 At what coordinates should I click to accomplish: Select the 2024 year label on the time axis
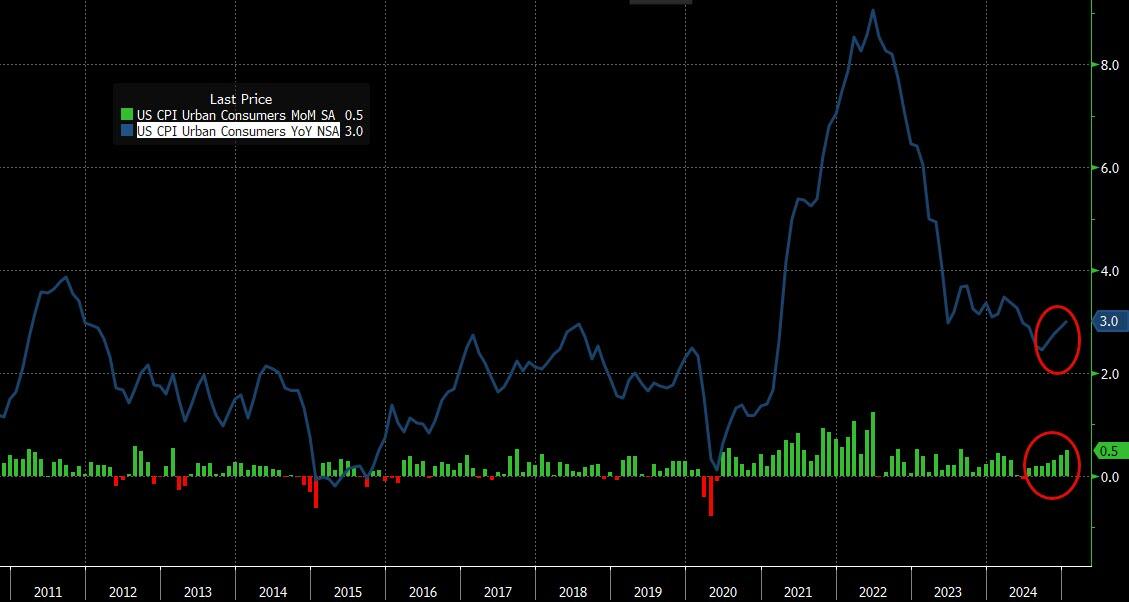tap(1022, 592)
